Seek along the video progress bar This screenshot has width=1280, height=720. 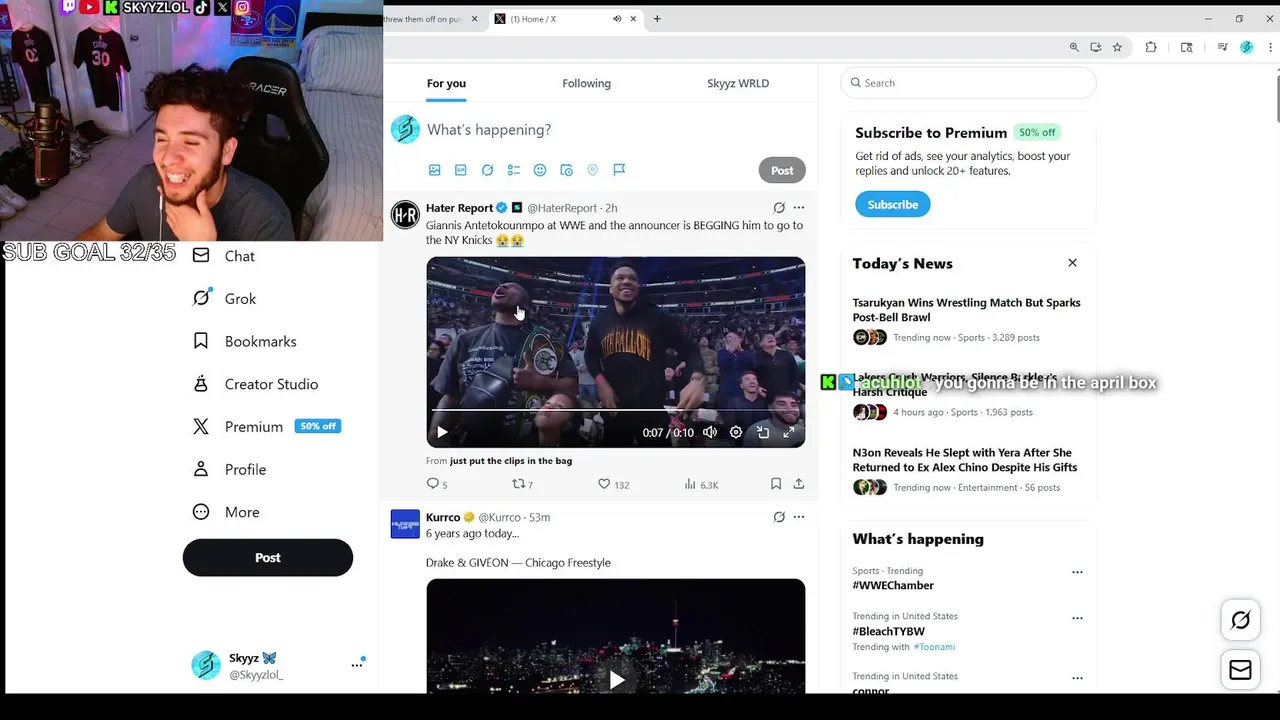pyautogui.click(x=615, y=410)
